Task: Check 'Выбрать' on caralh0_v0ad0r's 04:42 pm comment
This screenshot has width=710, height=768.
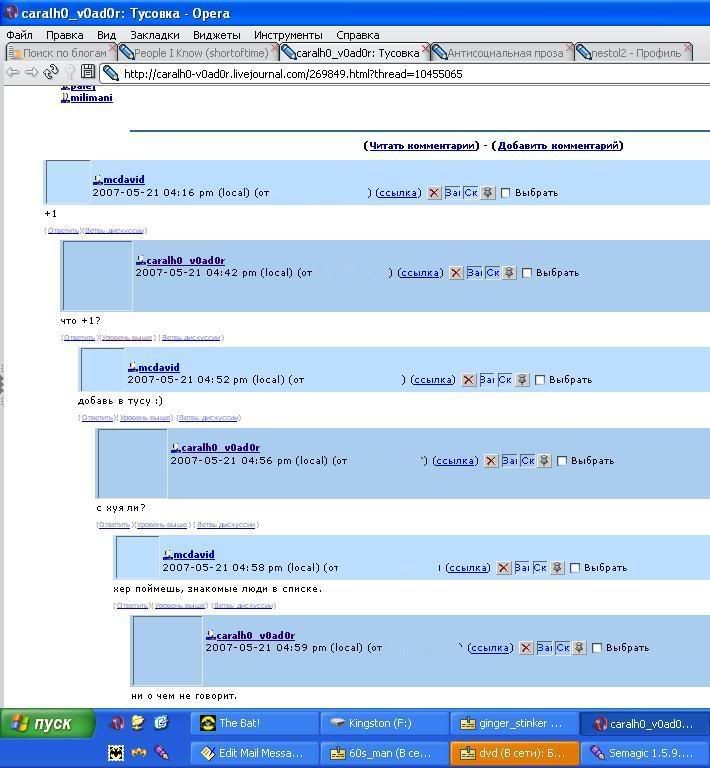Action: (x=527, y=273)
